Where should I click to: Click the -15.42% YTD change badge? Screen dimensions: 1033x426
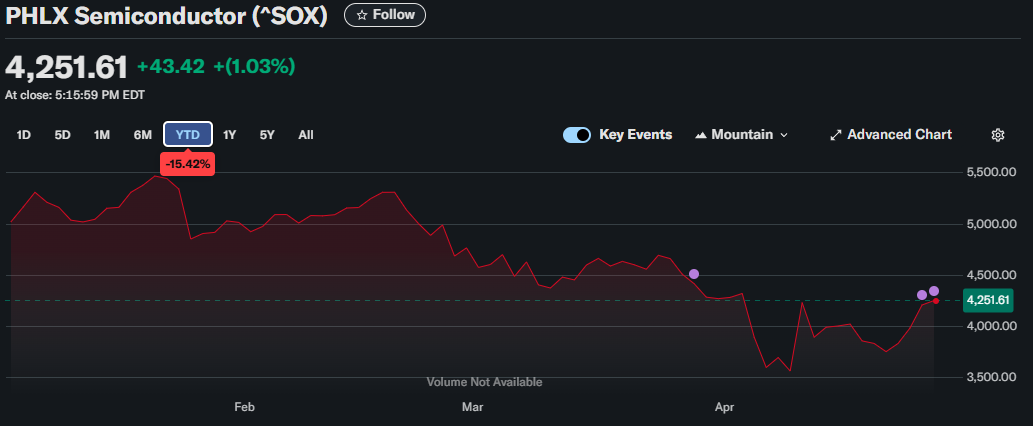[188, 164]
